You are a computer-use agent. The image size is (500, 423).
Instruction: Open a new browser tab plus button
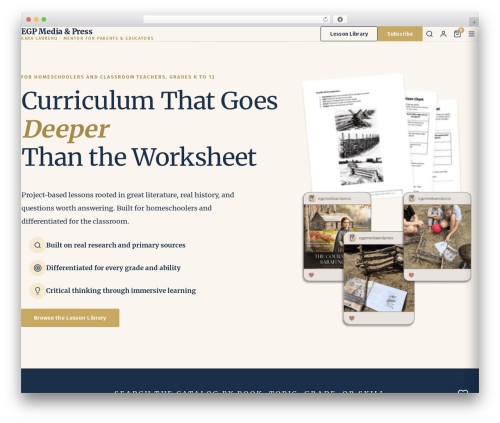coord(474,22)
